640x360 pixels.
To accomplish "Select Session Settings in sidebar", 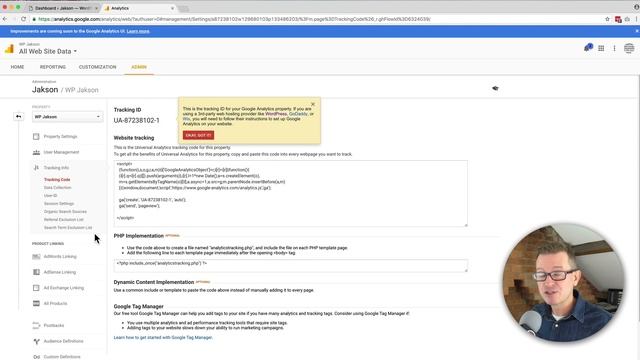I will tap(59, 204).
